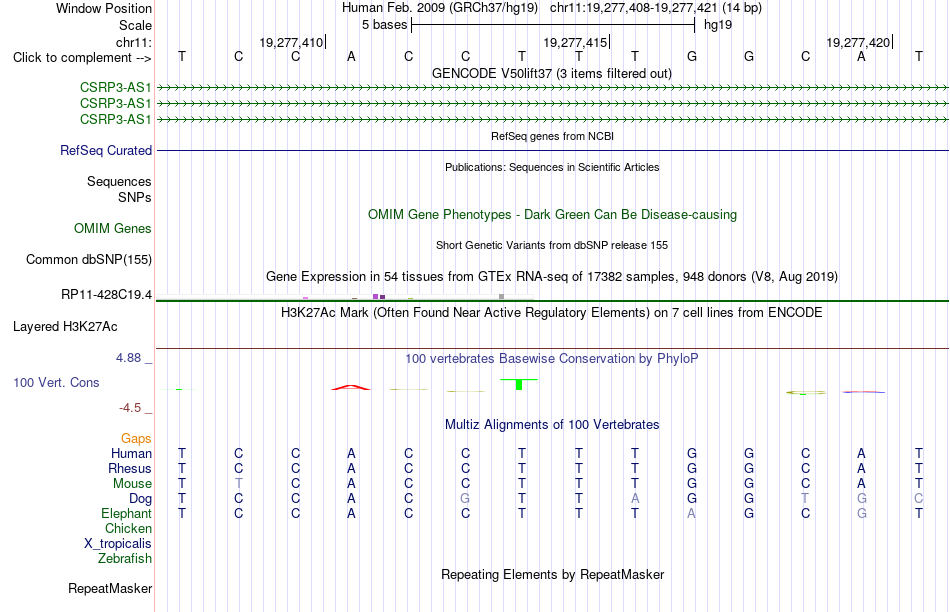Open 'Short Genetic Variants from dbSNP release 155'
This screenshot has height=612, width=950.
552,245
